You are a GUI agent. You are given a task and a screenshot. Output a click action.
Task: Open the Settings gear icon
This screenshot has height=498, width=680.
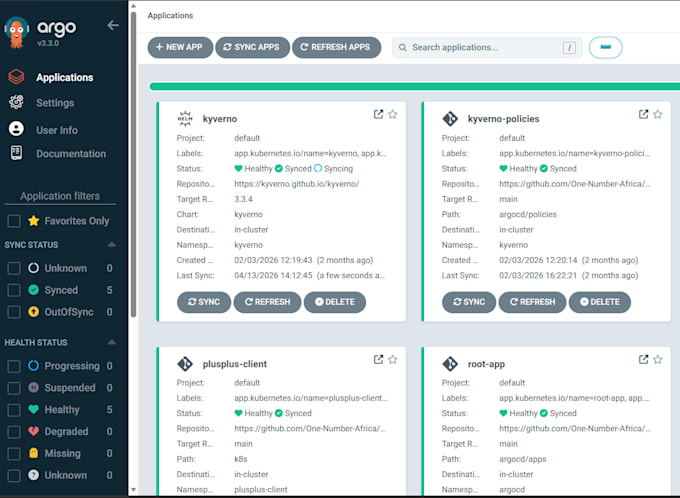[x=16, y=102]
